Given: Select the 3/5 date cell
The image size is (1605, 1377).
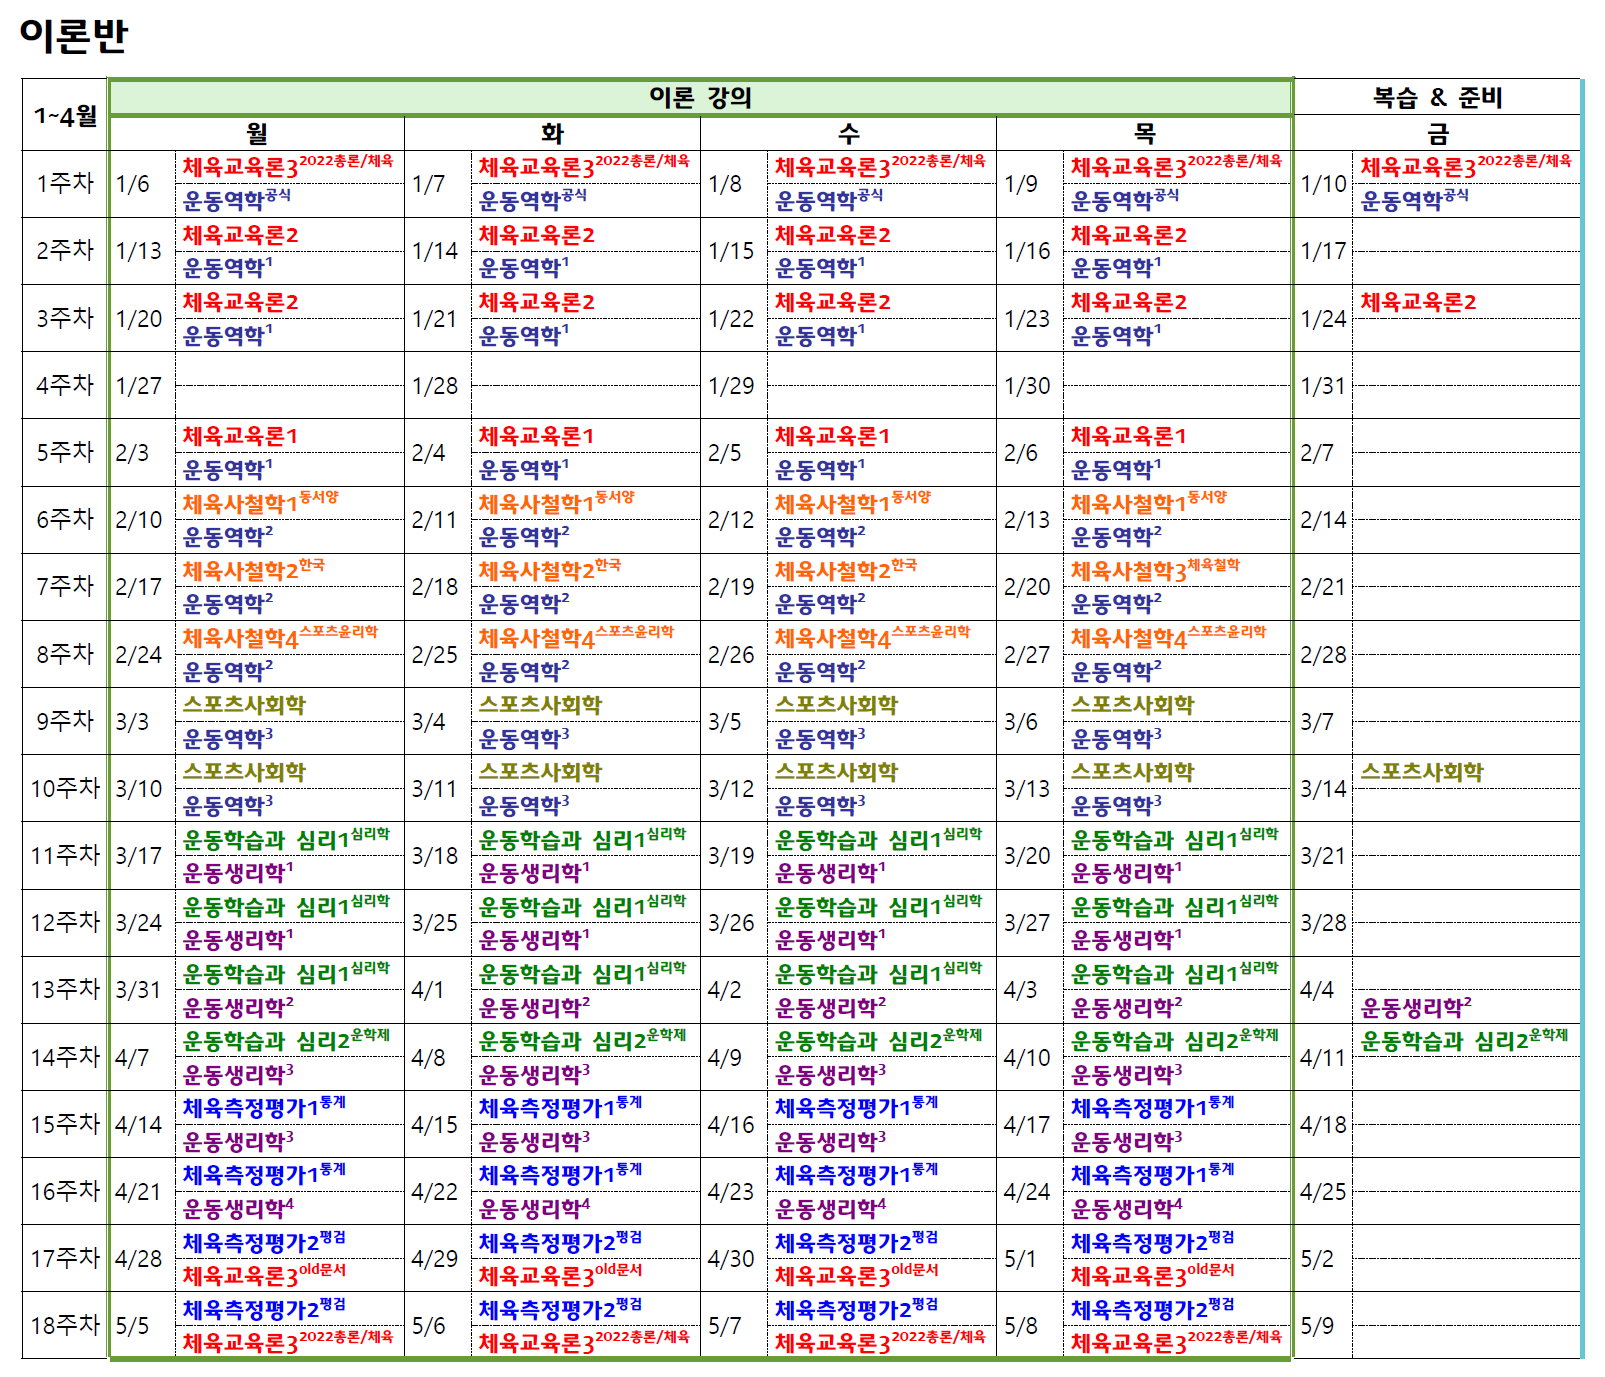Looking at the screenshot, I should 734,721.
